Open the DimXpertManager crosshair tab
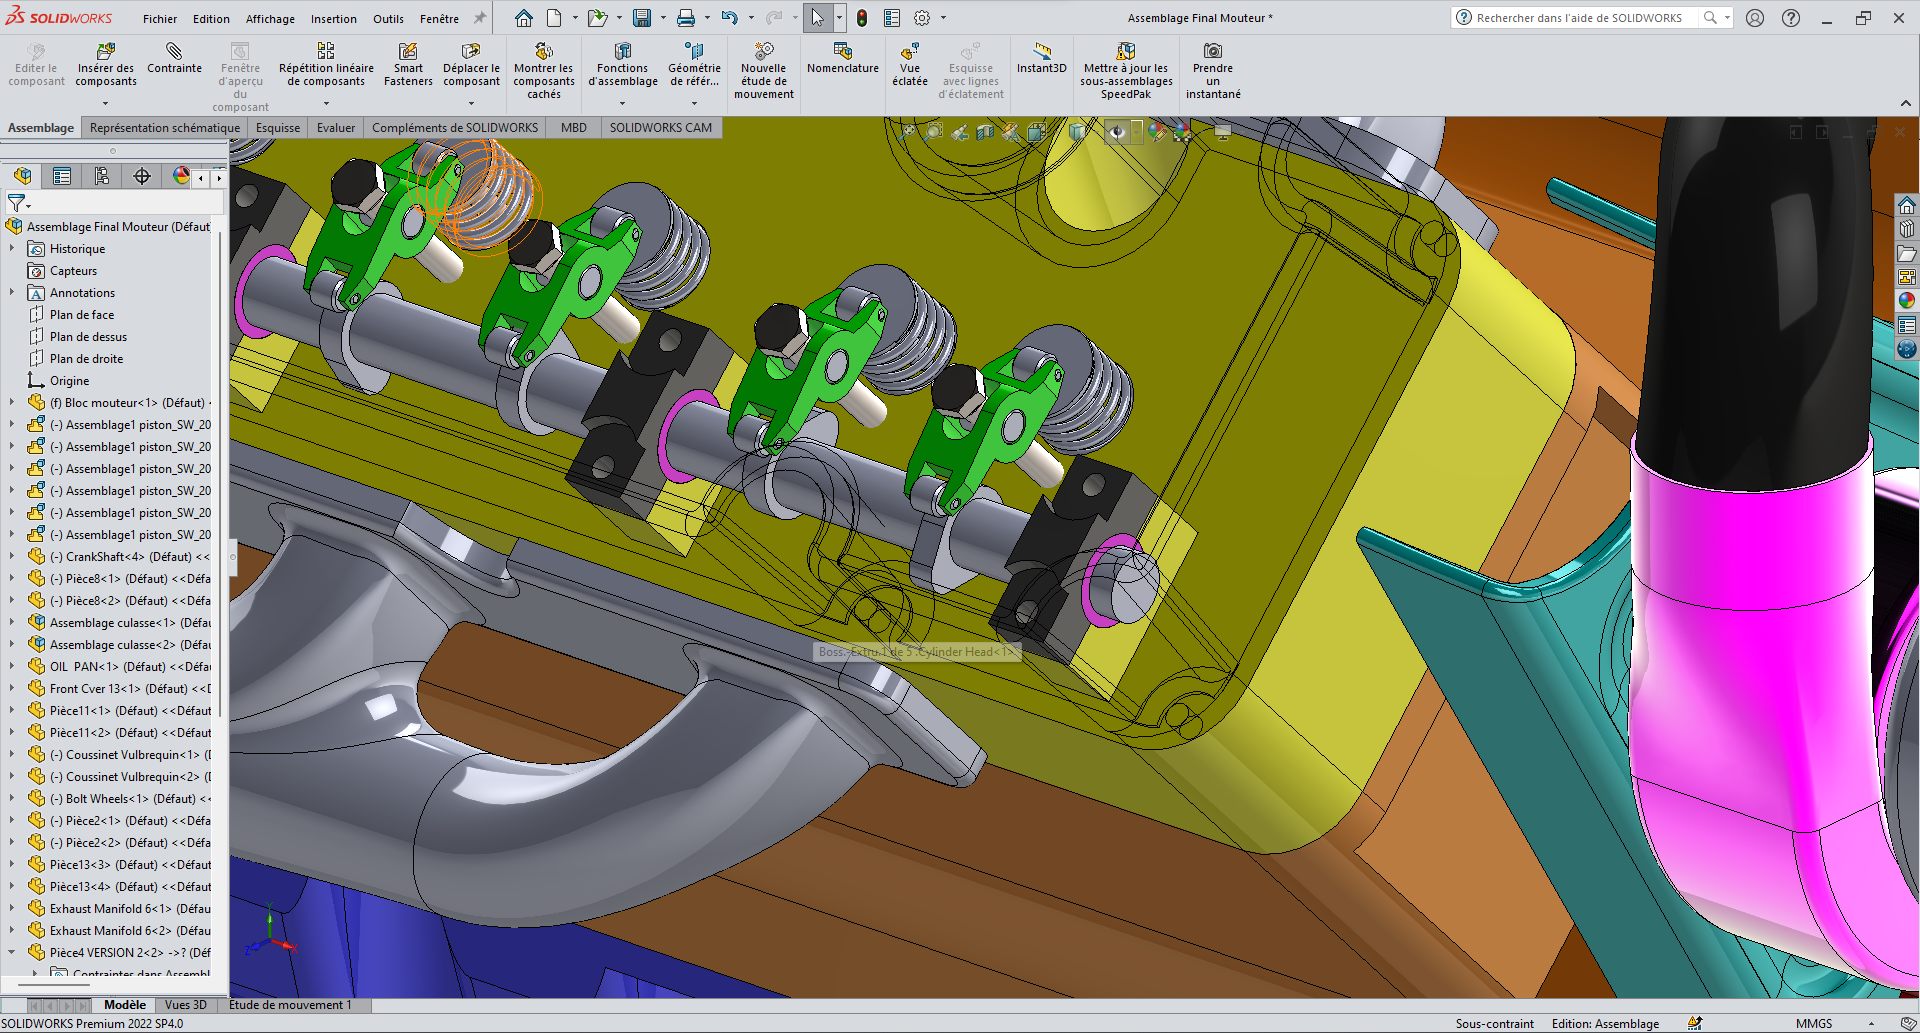The width and height of the screenshot is (1920, 1033). tap(142, 177)
